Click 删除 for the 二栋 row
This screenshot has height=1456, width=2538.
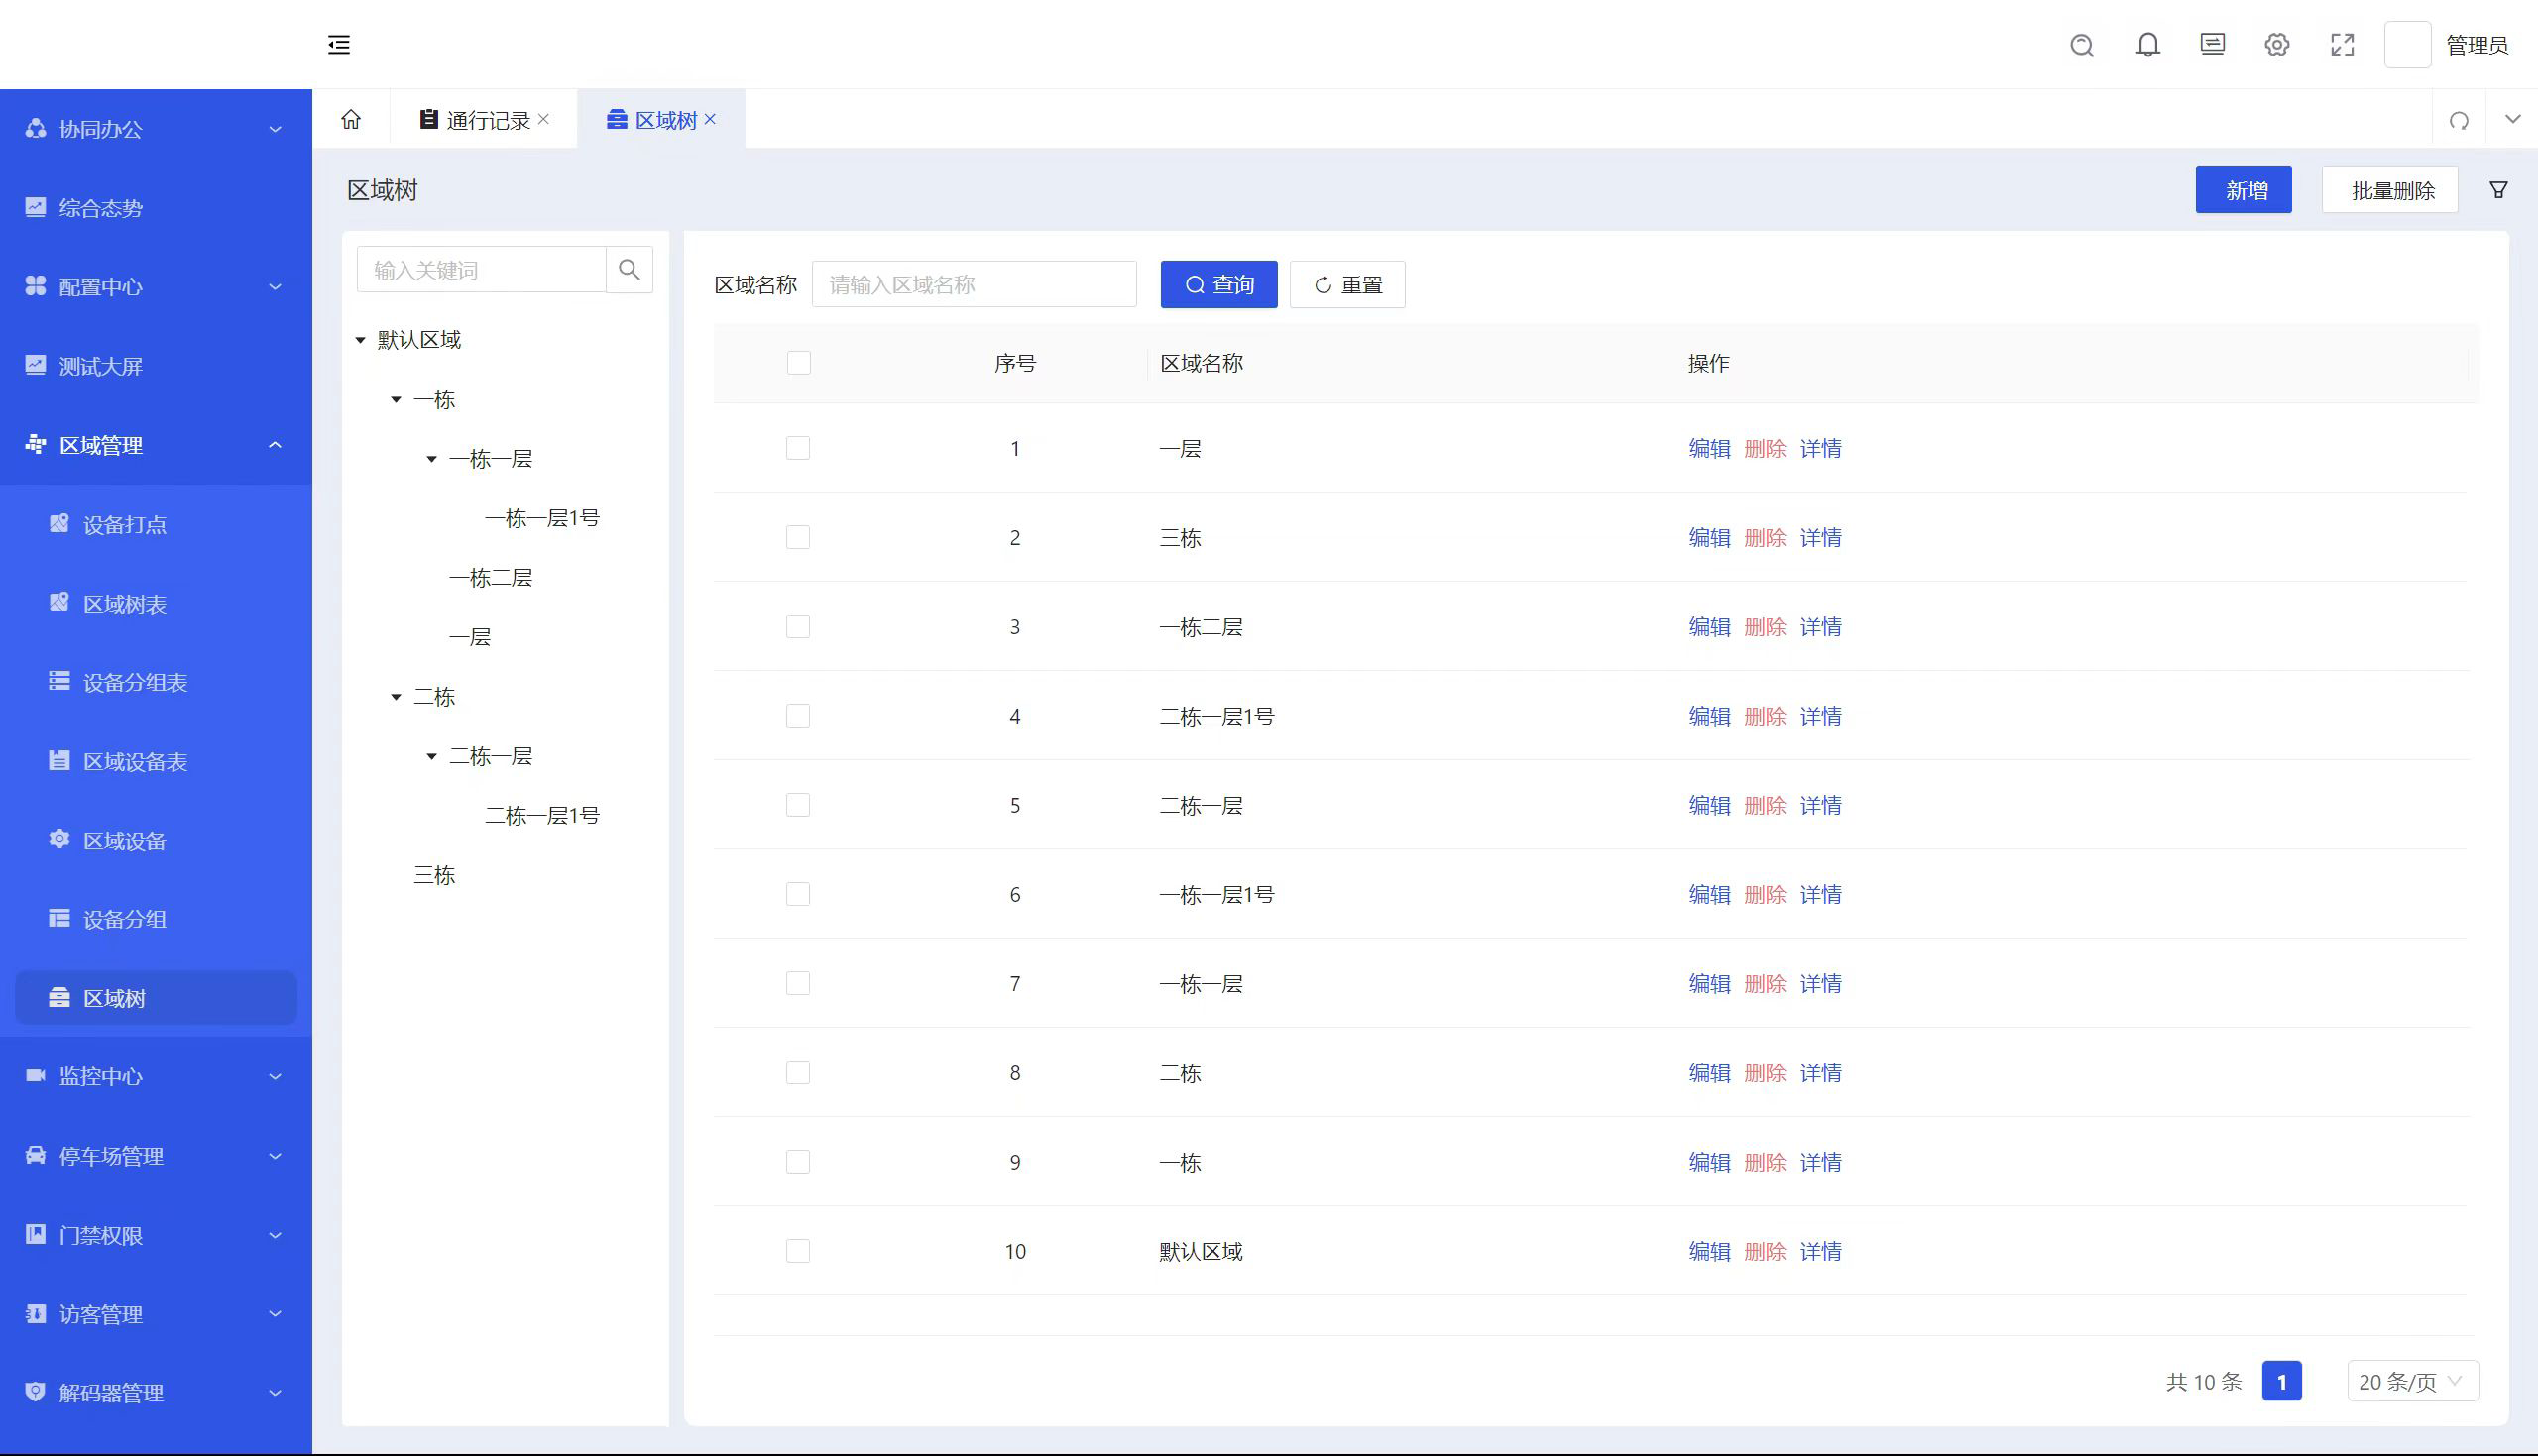[1765, 1073]
